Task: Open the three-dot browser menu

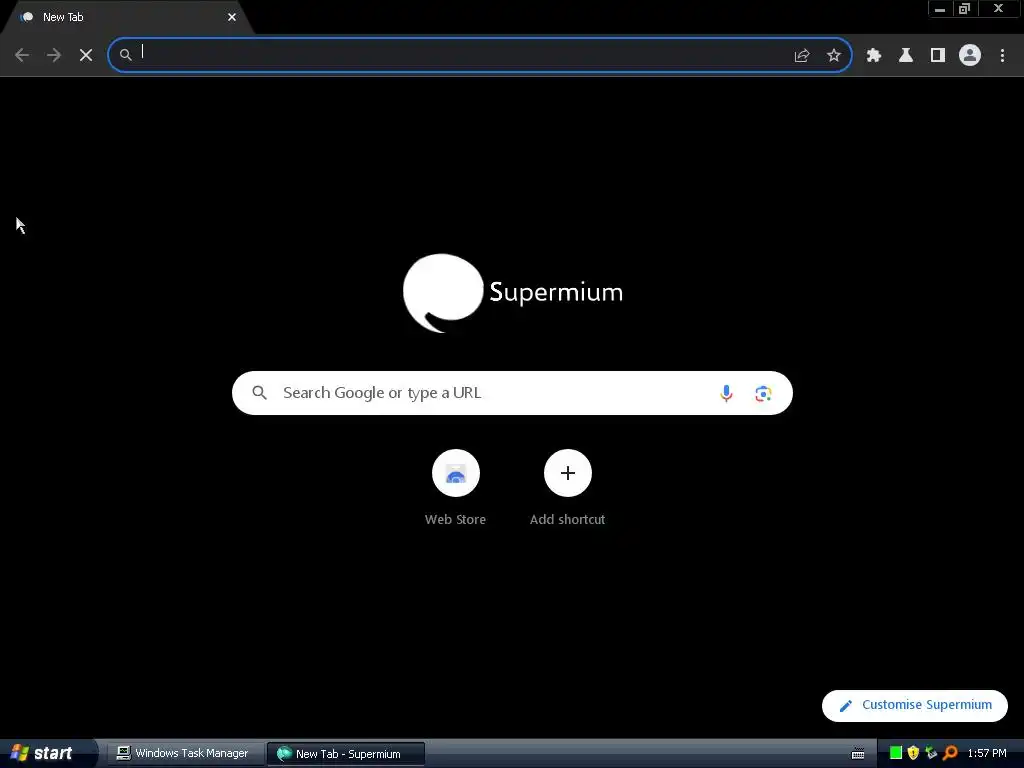Action: [1002, 55]
